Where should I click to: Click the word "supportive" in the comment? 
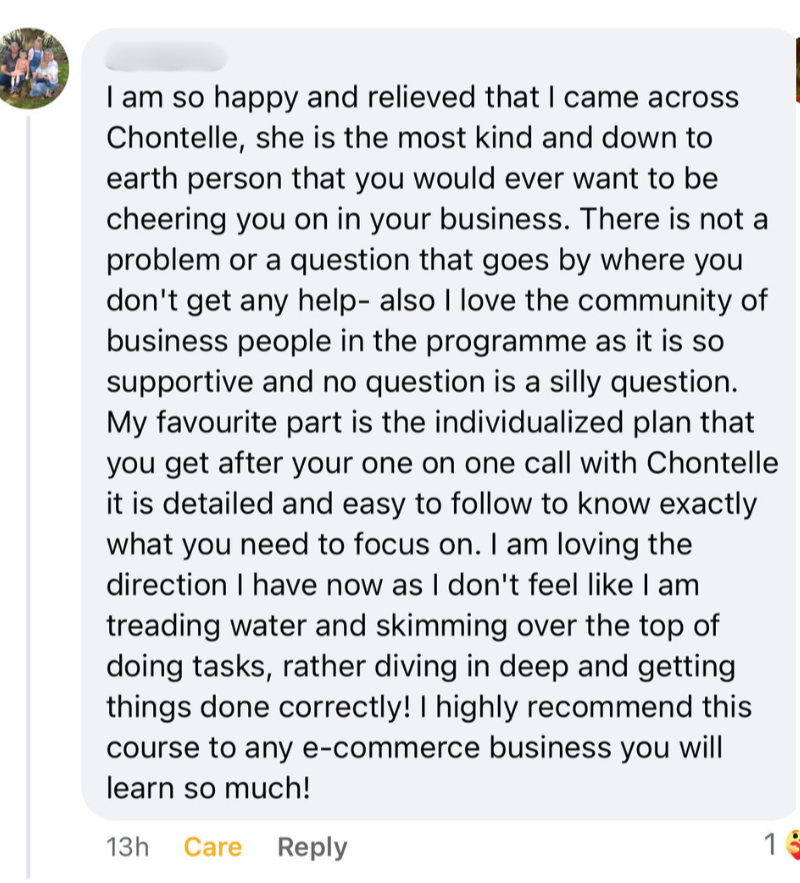pos(180,382)
